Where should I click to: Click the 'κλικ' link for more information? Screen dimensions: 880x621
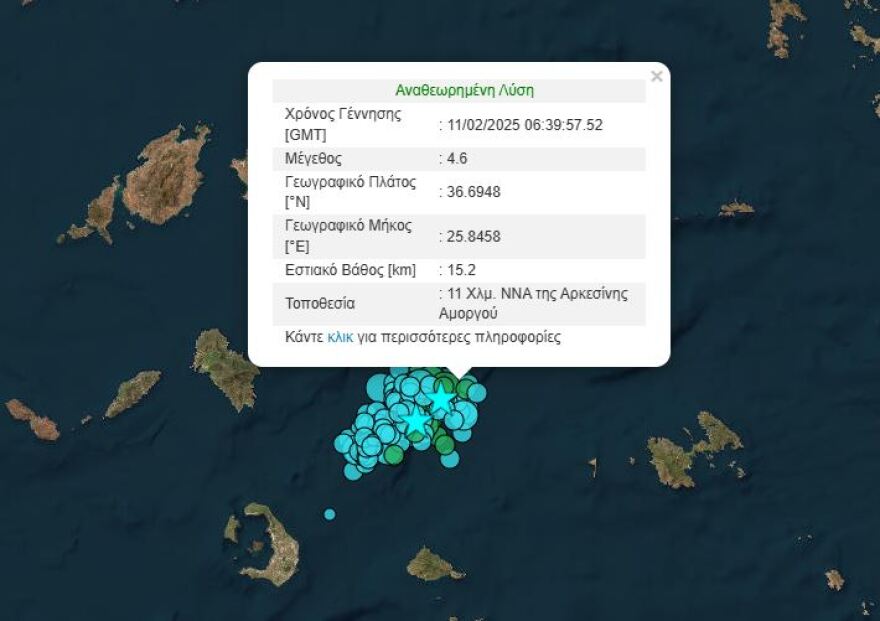pyautogui.click(x=340, y=338)
